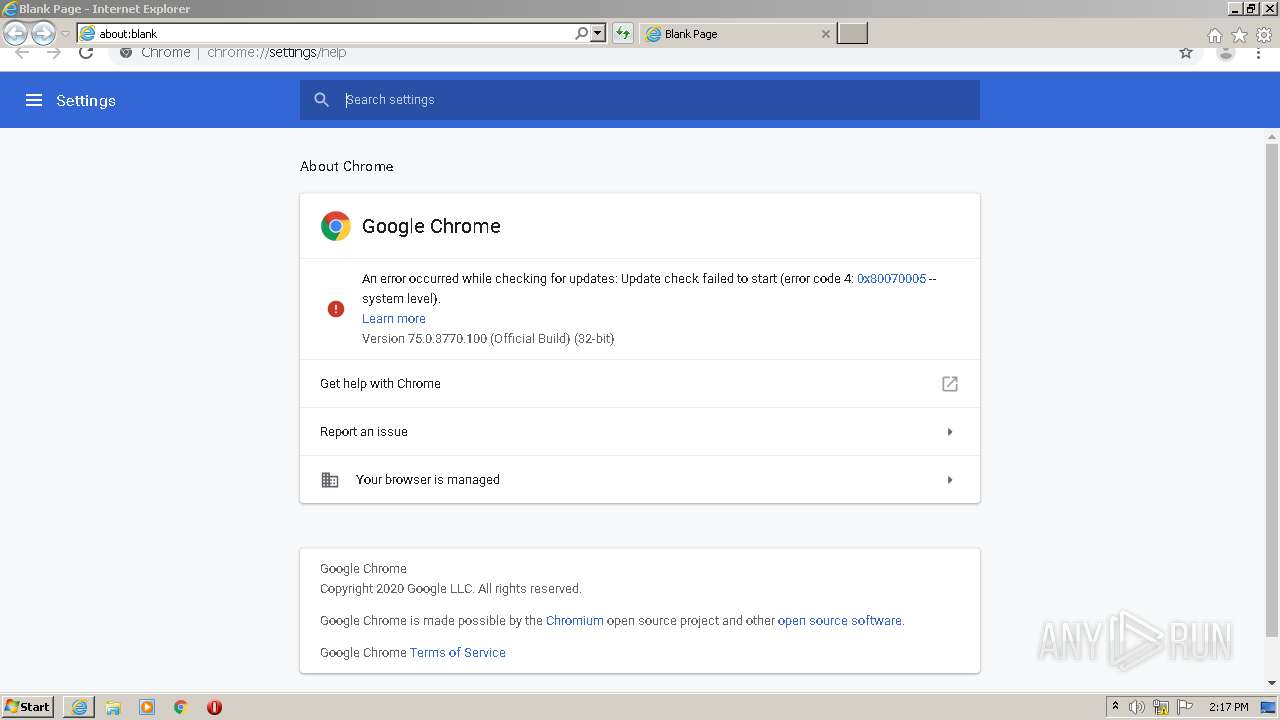
Task: Switch to Chrome from the taskbar
Action: coord(181,707)
